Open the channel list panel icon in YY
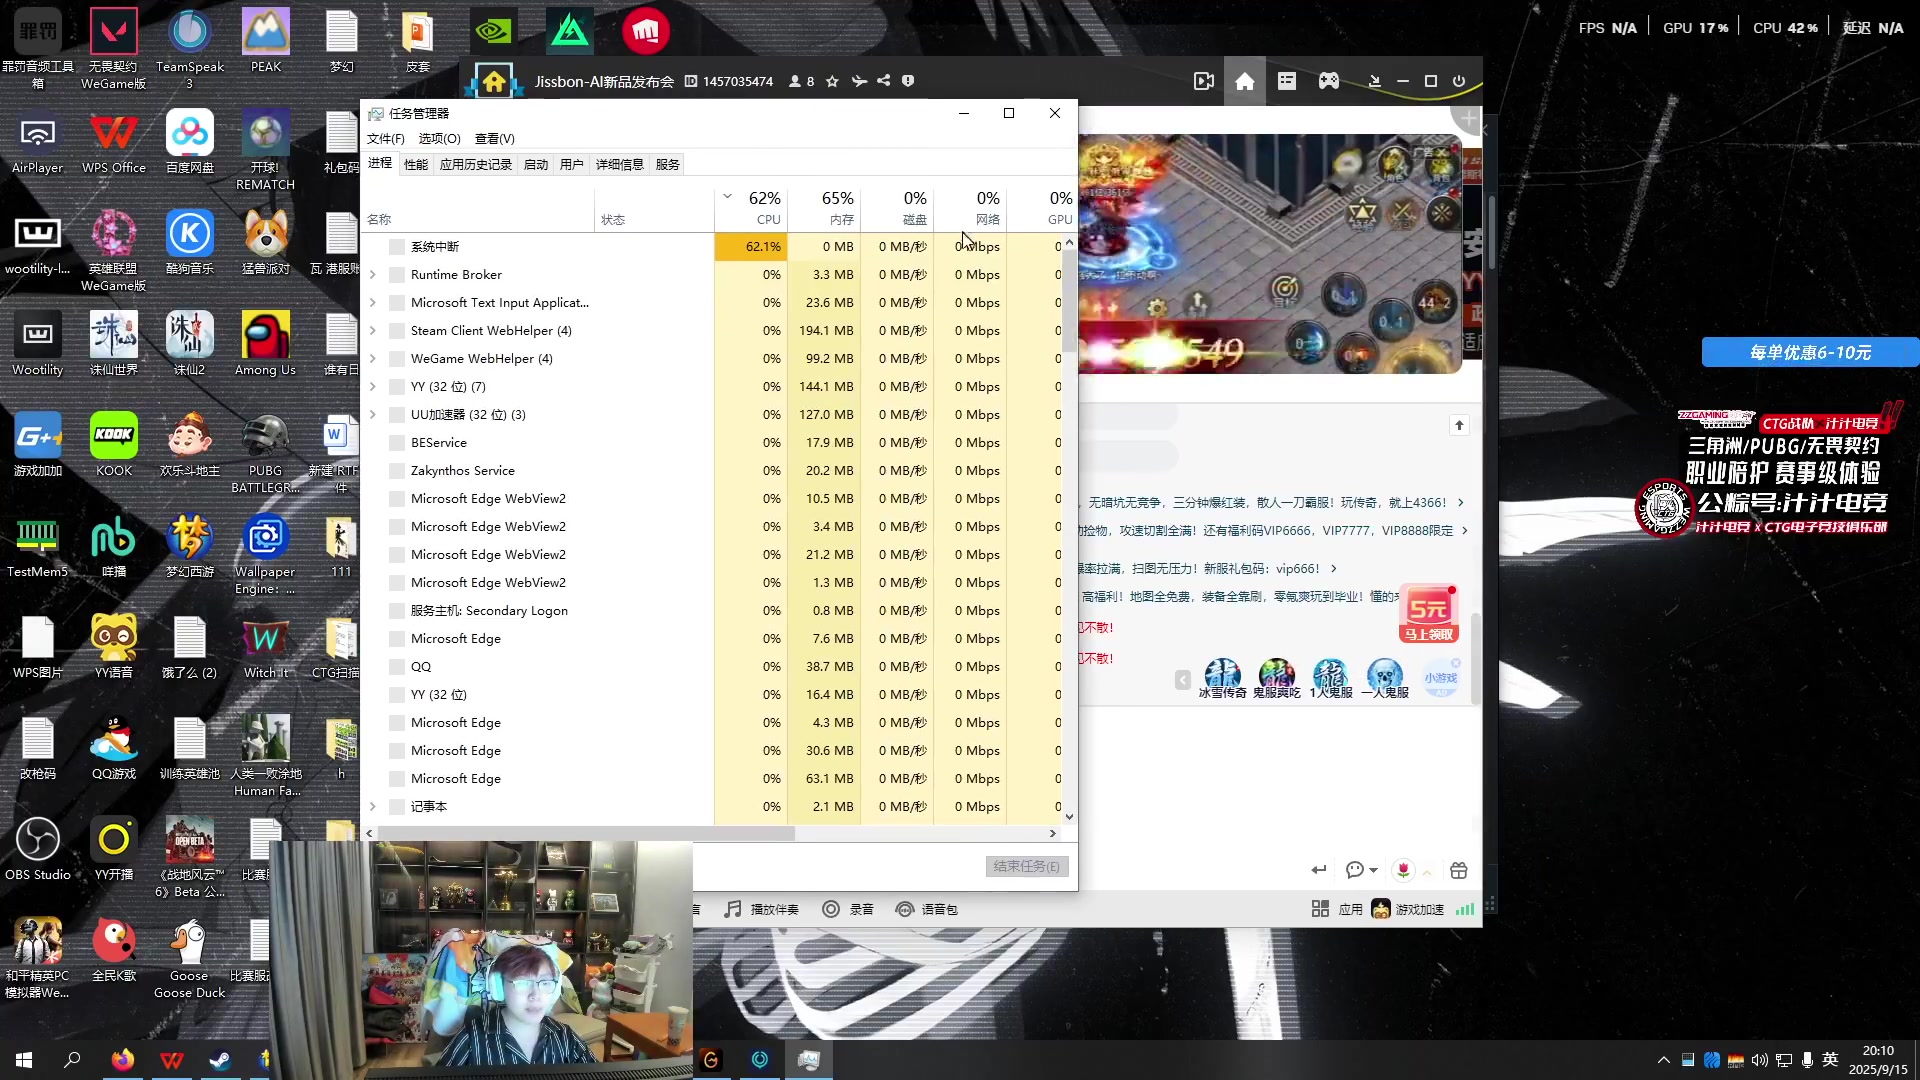 point(1287,81)
